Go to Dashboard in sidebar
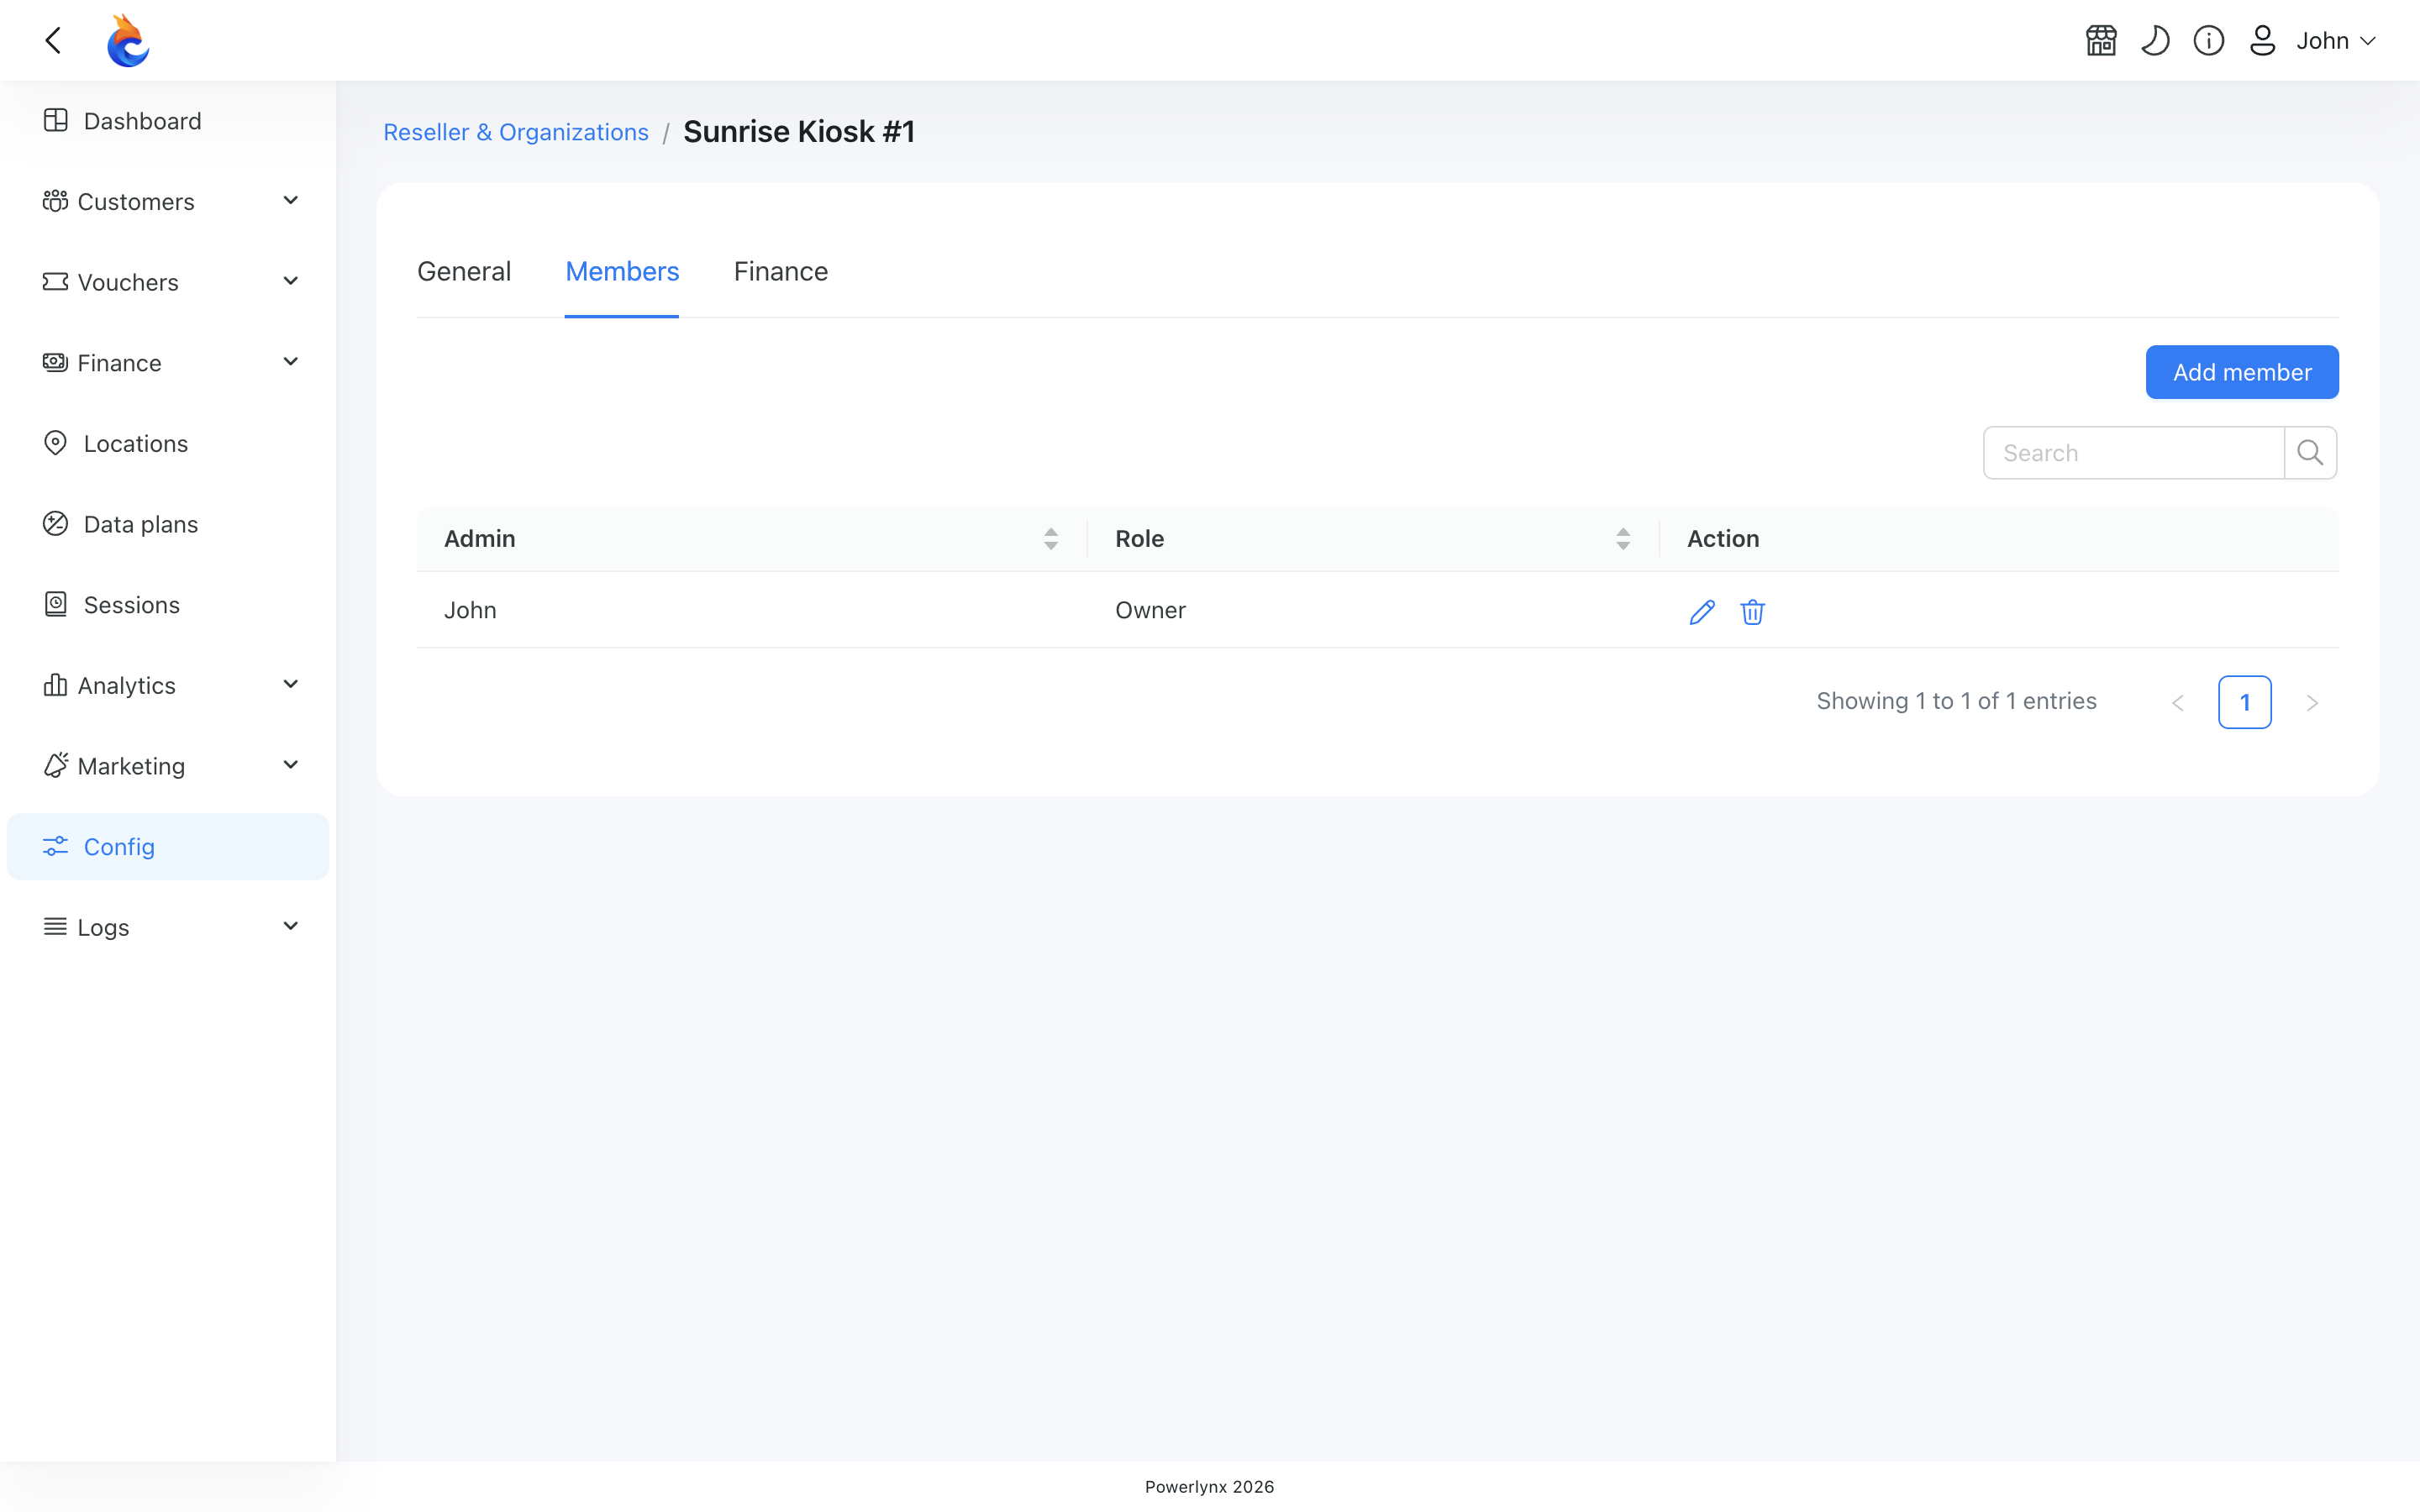Viewport: 2420px width, 1512px height. point(168,121)
